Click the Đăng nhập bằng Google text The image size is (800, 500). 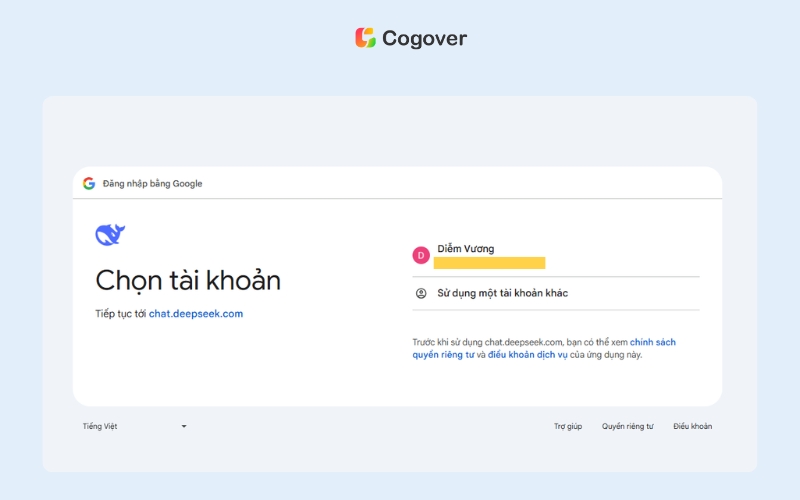[x=153, y=184]
